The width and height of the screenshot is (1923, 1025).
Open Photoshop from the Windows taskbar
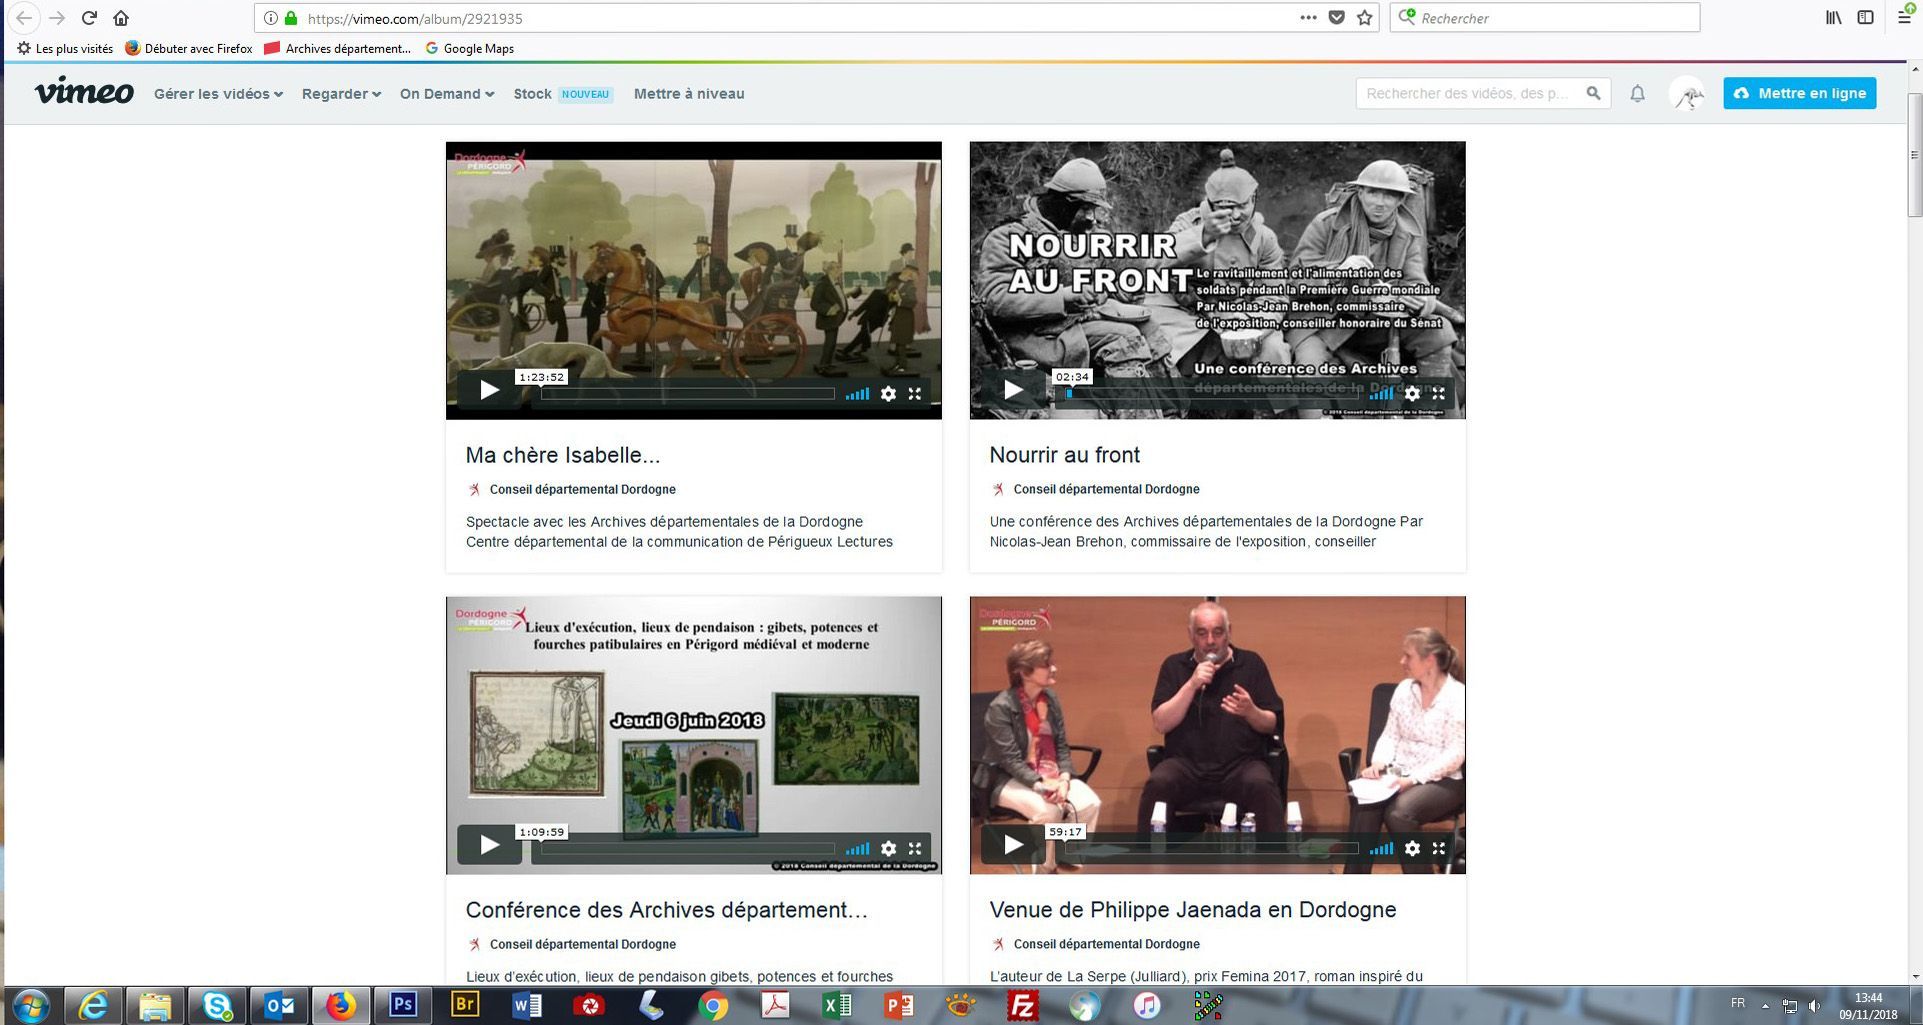pos(403,1004)
